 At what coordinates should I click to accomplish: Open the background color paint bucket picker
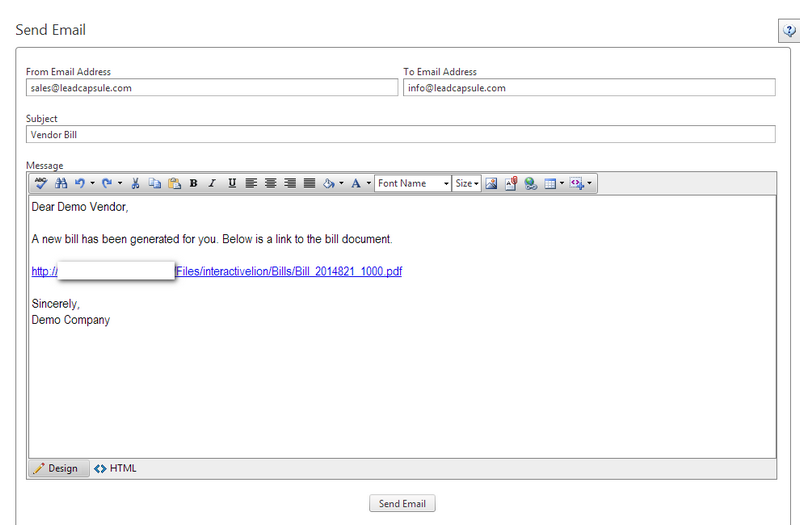click(x=329, y=184)
